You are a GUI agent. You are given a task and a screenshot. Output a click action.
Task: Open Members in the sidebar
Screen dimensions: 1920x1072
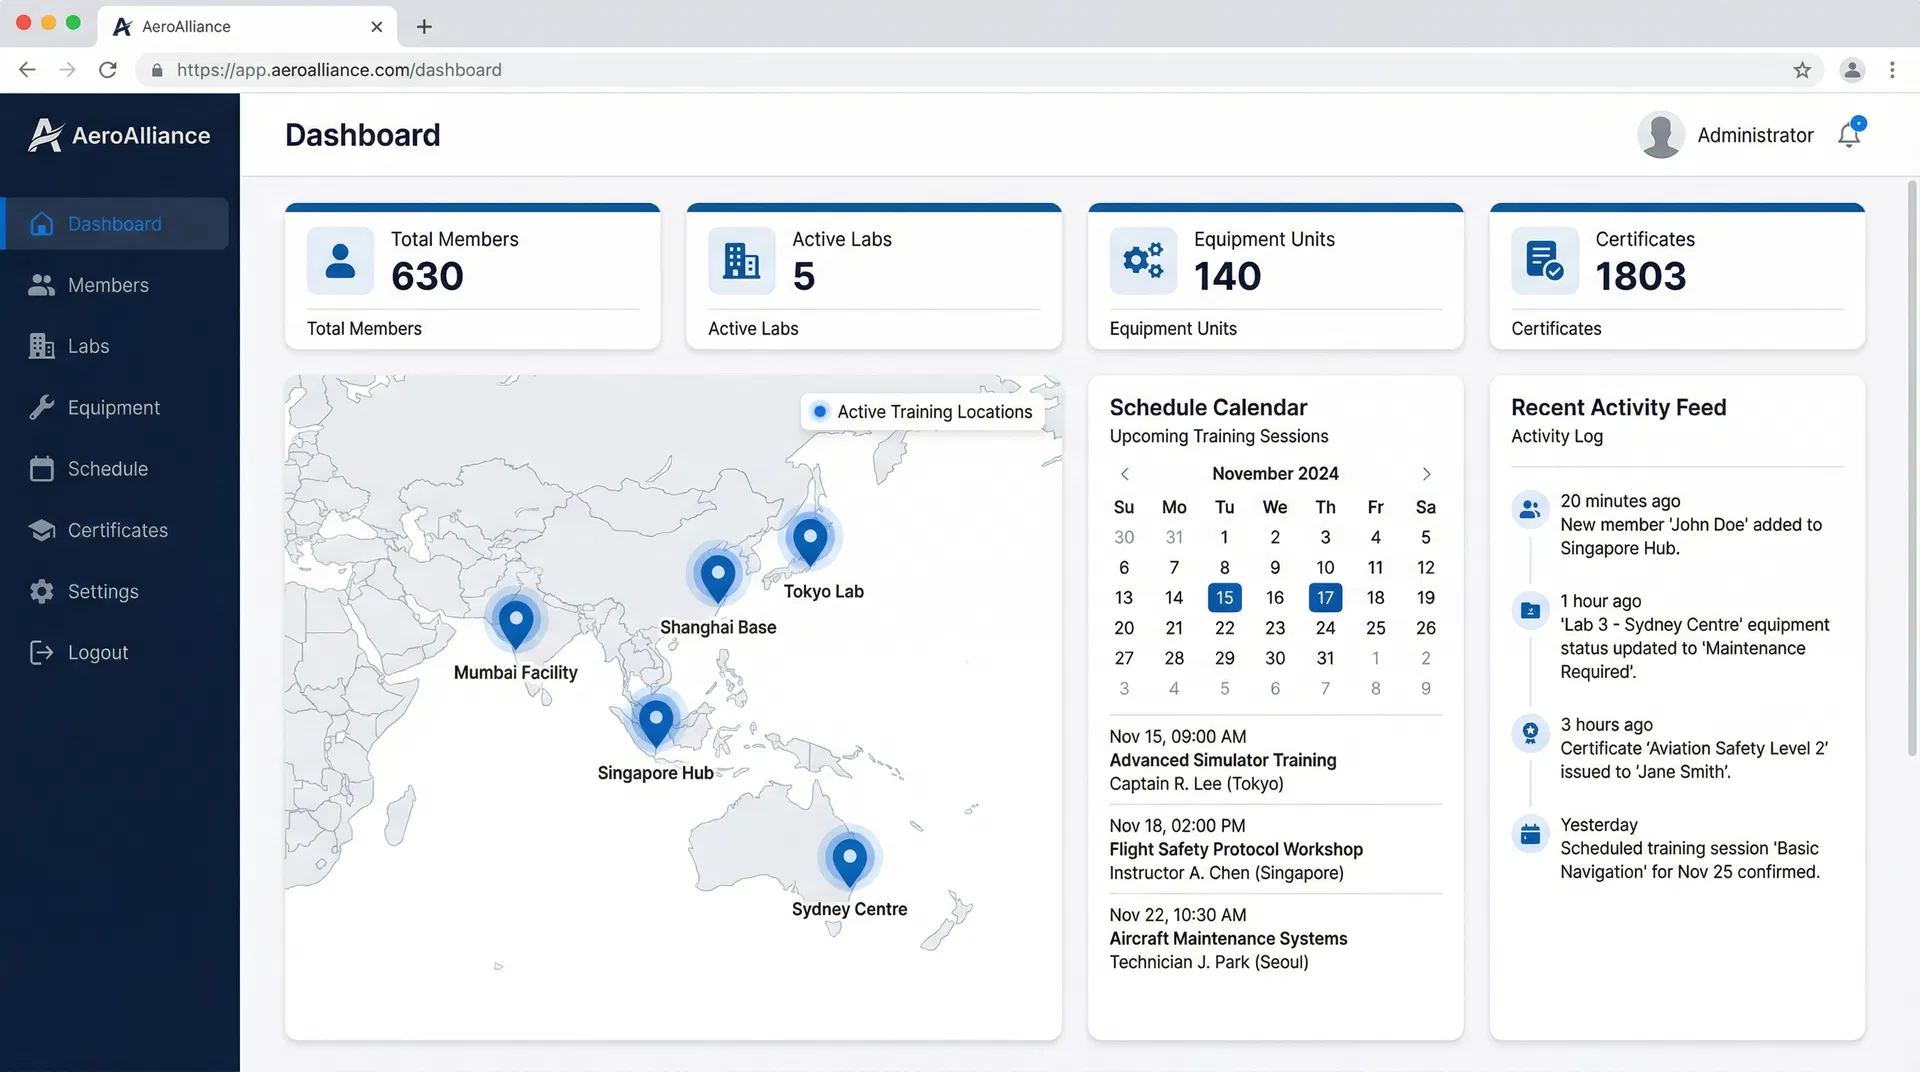108,286
